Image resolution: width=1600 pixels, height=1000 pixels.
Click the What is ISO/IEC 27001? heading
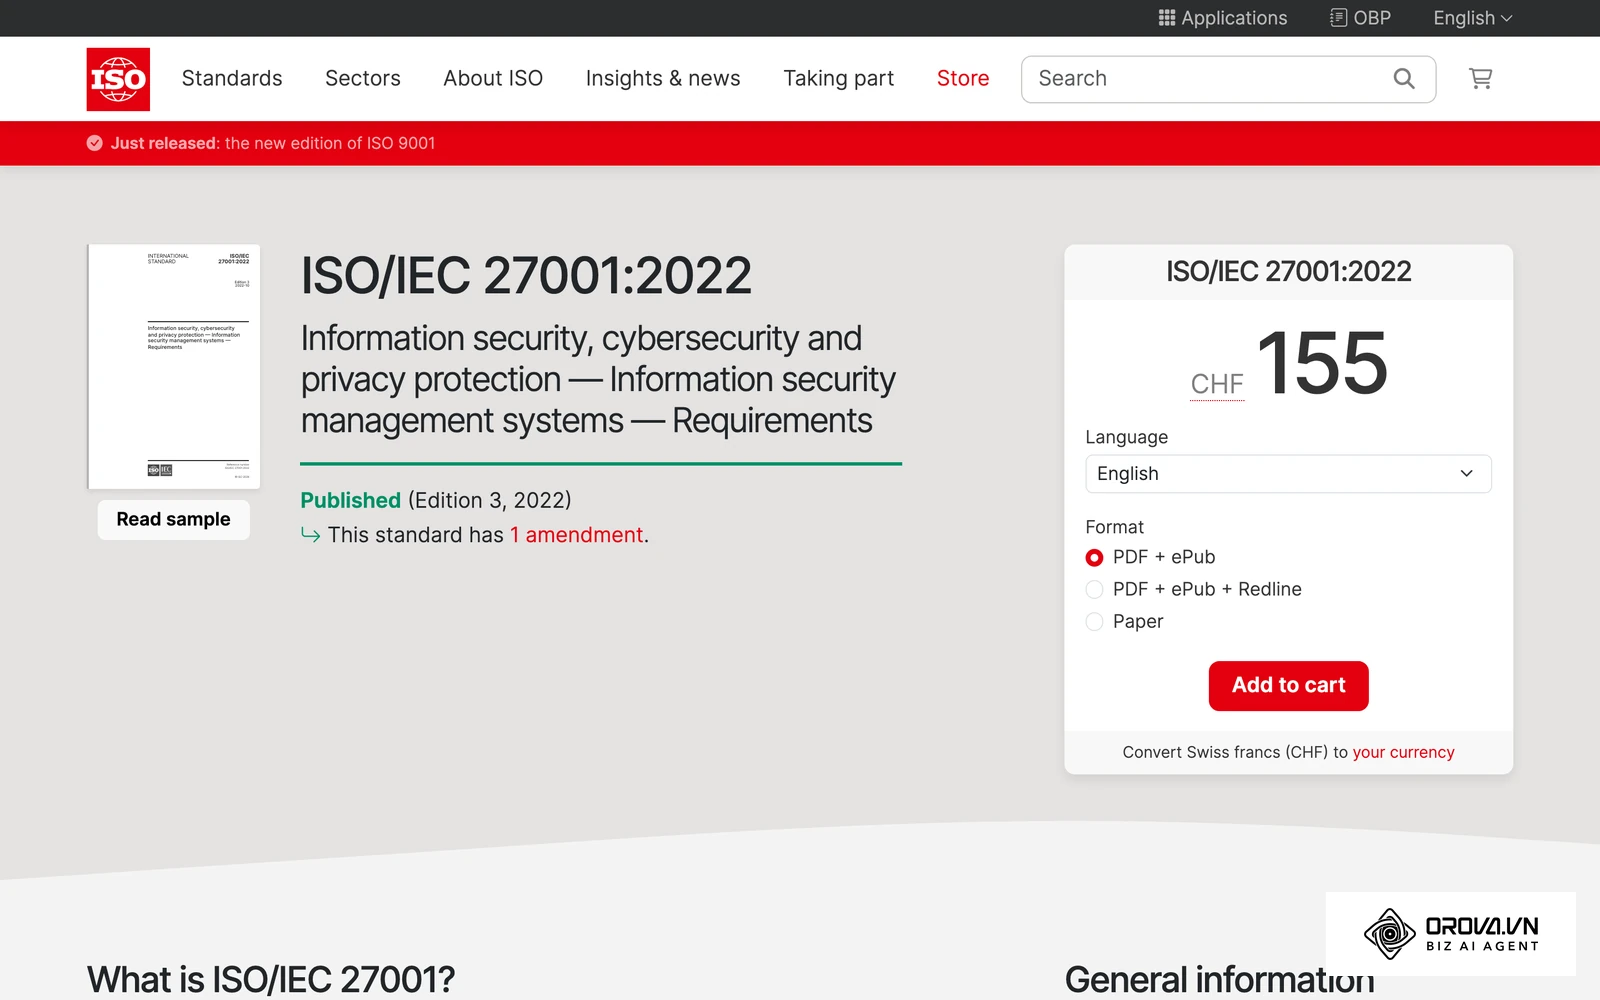271,980
